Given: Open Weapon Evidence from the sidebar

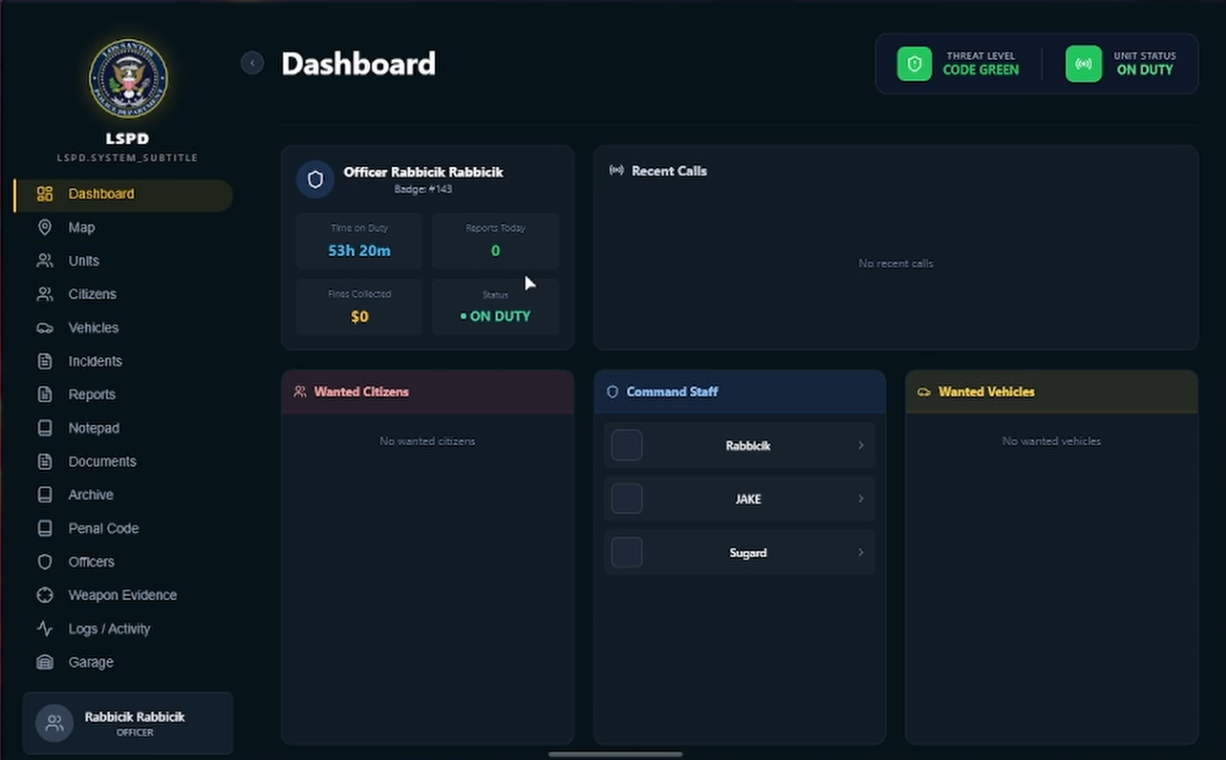Looking at the screenshot, I should pos(124,595).
